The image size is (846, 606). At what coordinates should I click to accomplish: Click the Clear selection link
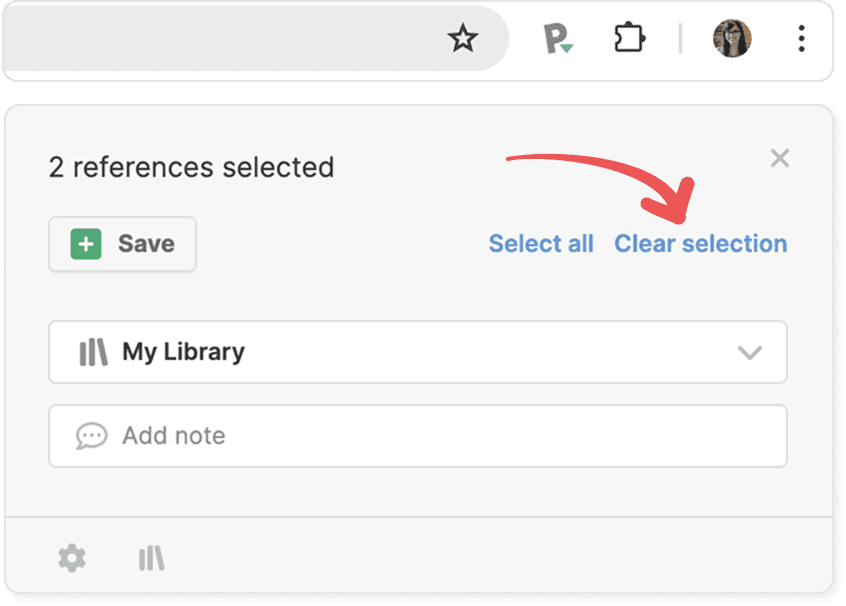click(x=700, y=244)
